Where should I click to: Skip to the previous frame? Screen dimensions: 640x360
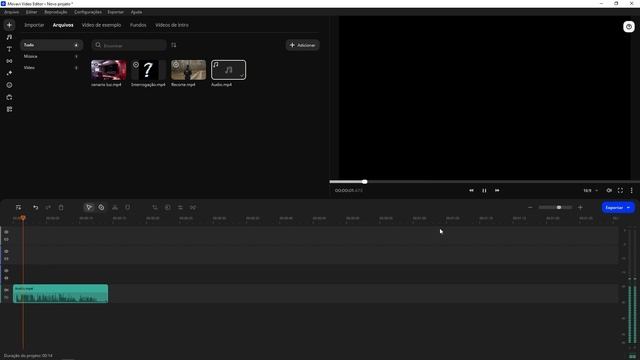click(471, 190)
